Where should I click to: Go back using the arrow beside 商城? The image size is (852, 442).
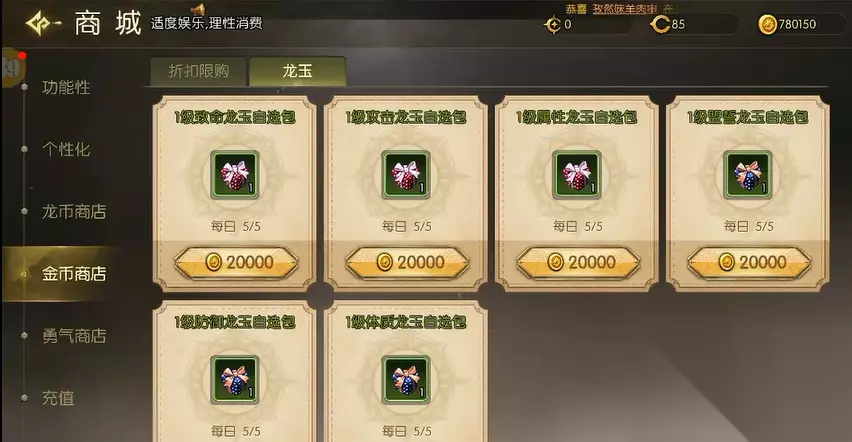coord(42,23)
